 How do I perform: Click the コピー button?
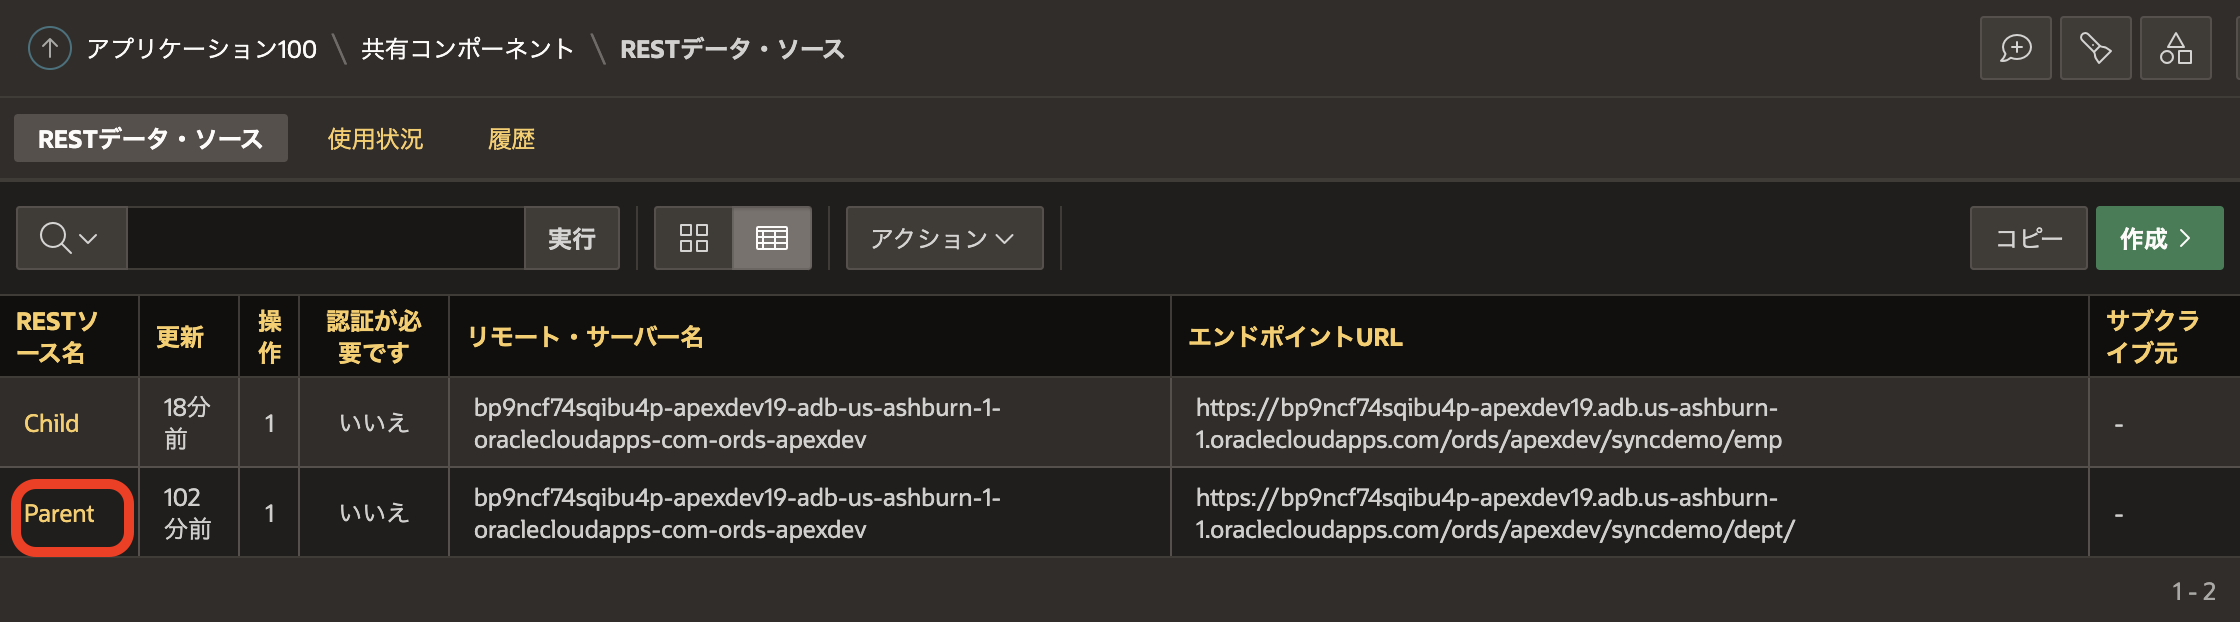[x=2028, y=238]
